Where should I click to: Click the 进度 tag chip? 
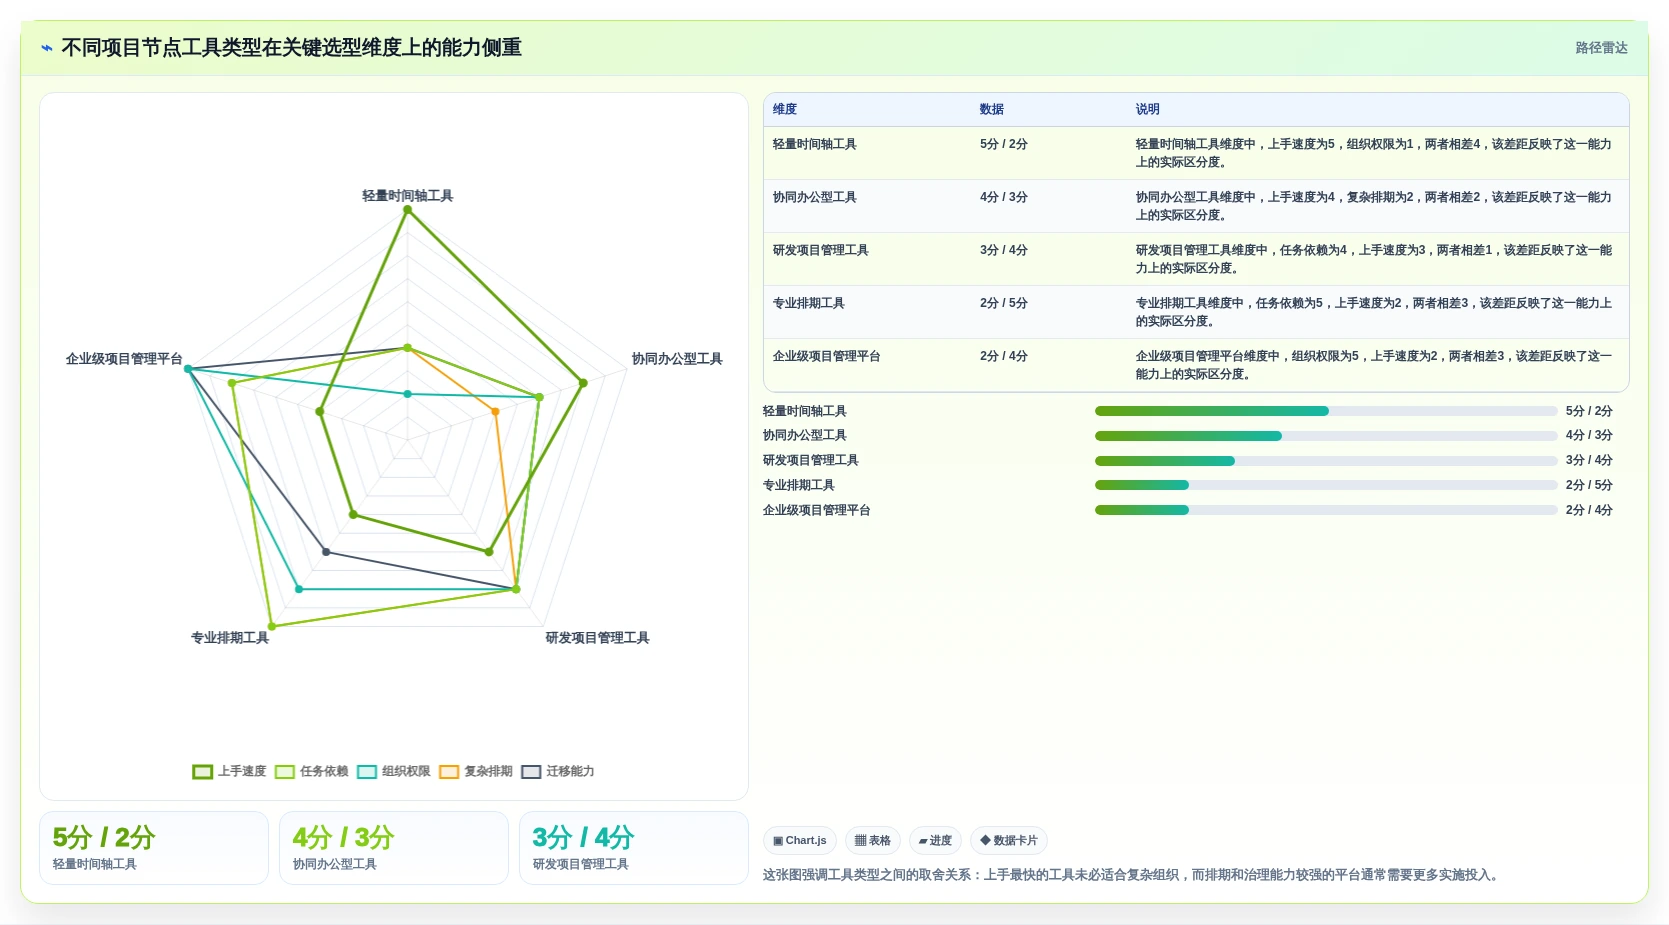coord(935,841)
